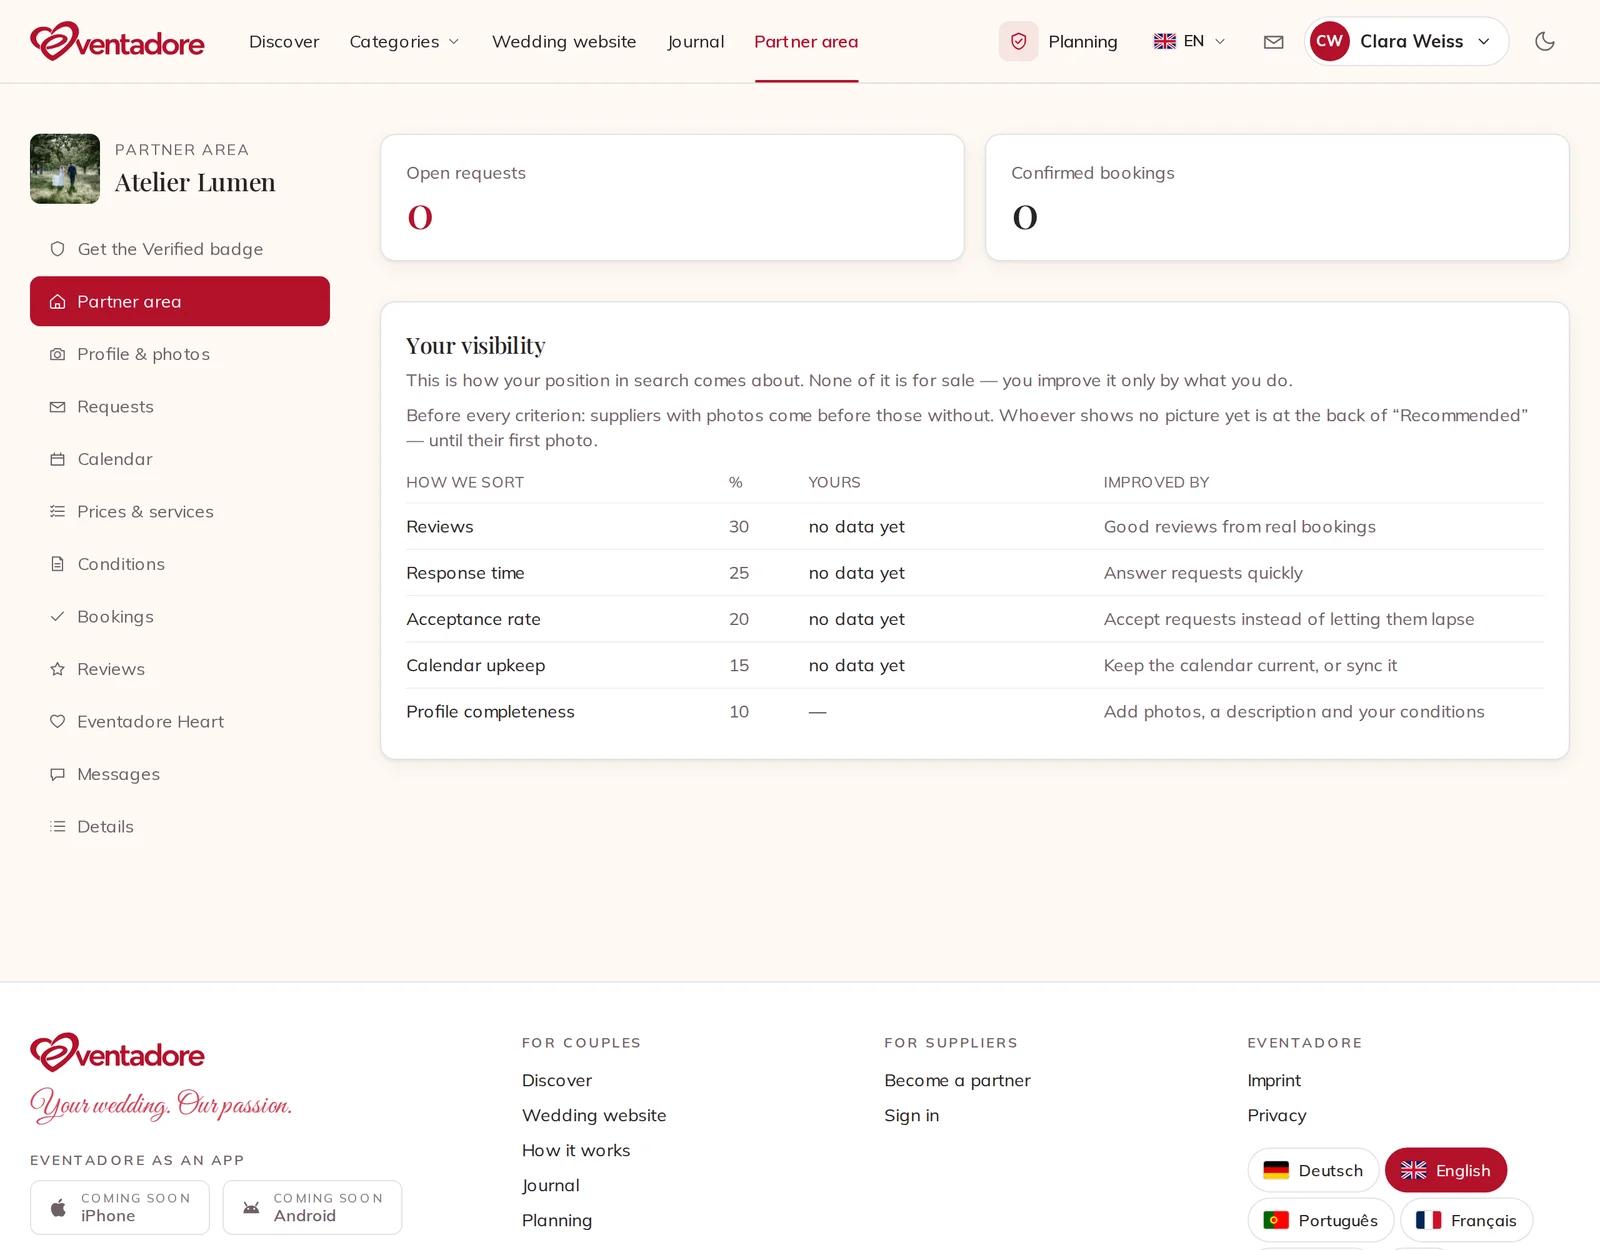Click the CW avatar circle

pyautogui.click(x=1329, y=41)
